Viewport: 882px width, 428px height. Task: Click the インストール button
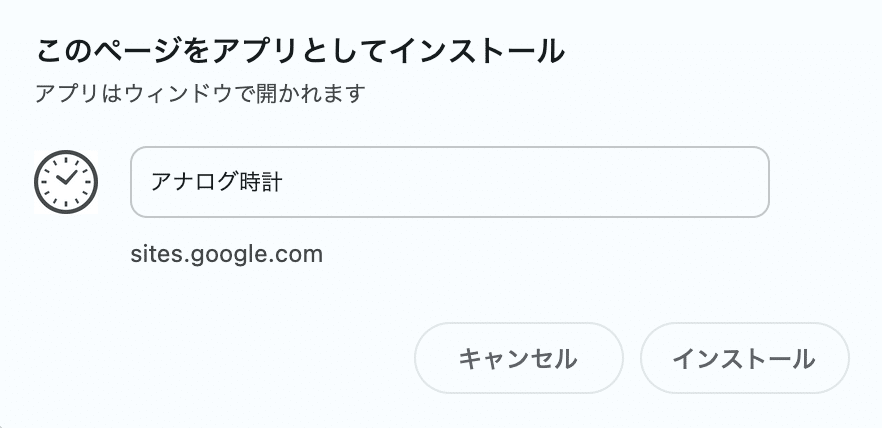[x=744, y=358]
